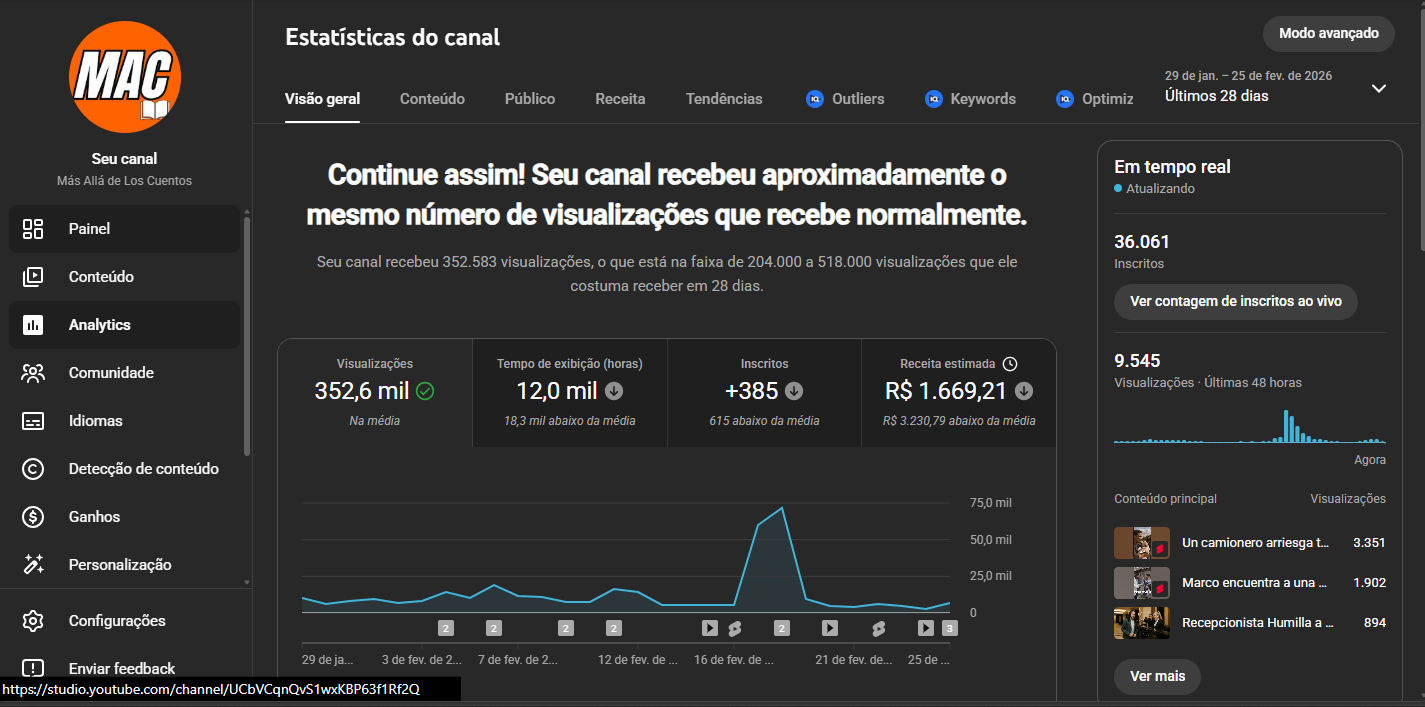Open the Configurações gear icon
1425x707 pixels.
click(33, 621)
